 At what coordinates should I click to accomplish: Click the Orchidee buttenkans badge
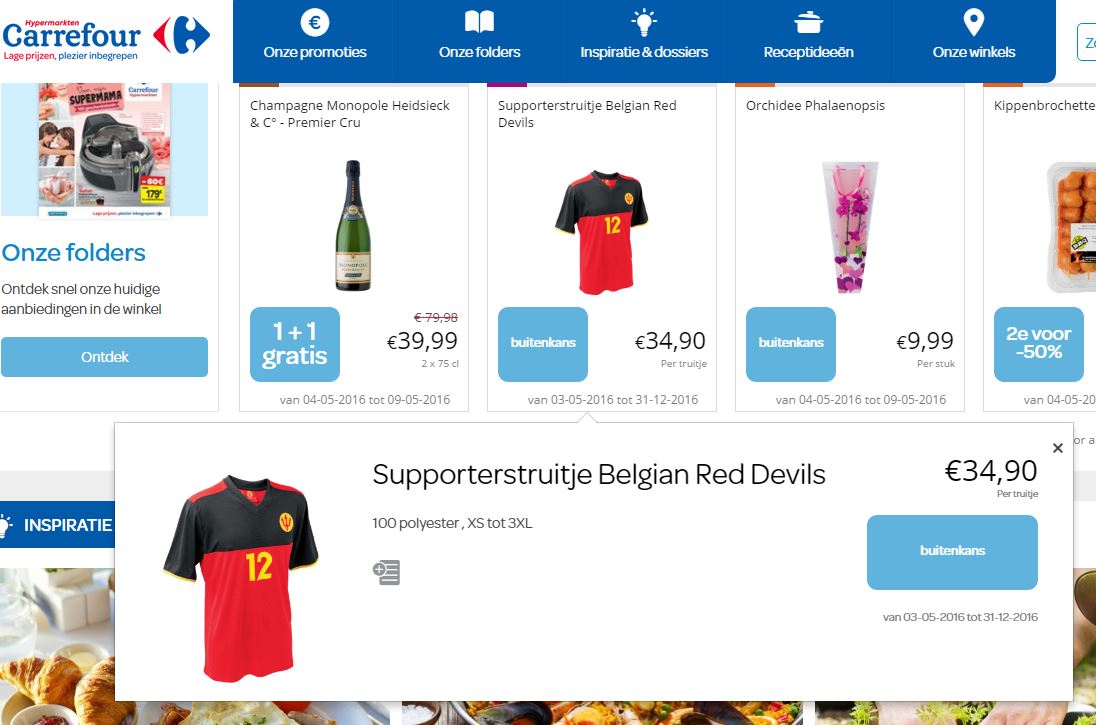(791, 344)
